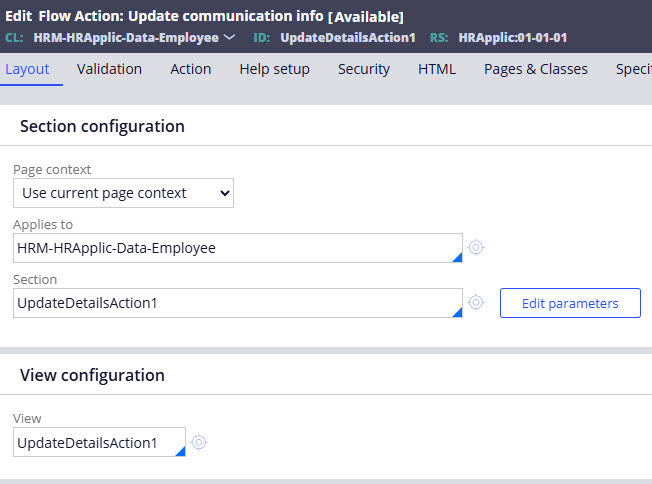Viewport: 652px width, 484px height.
Task: Switch to the Layout tab
Action: (27, 69)
